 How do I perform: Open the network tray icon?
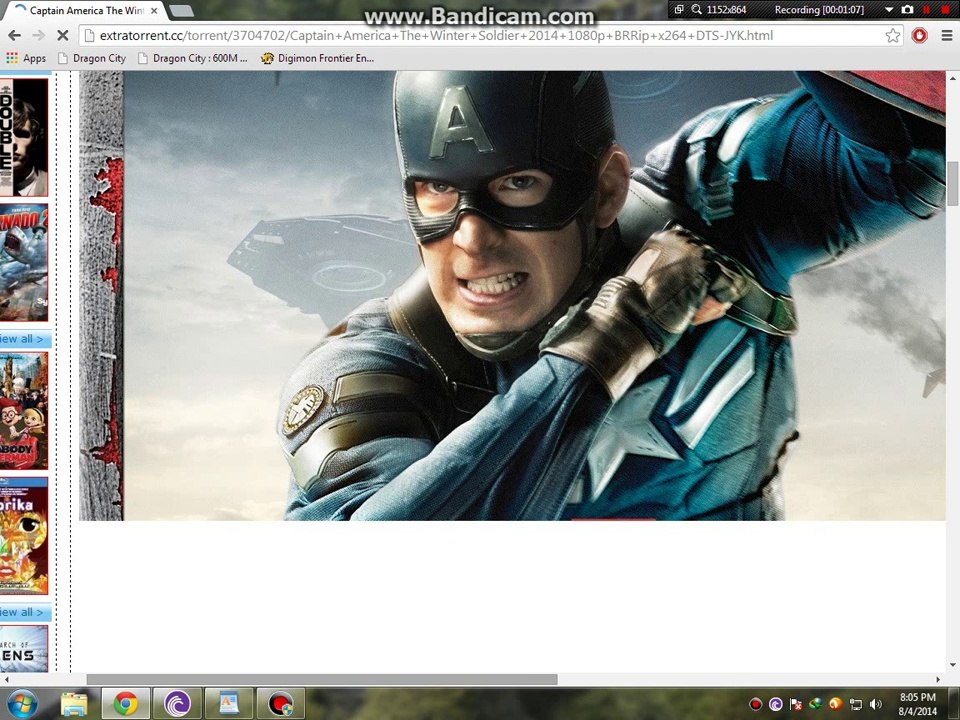855,704
